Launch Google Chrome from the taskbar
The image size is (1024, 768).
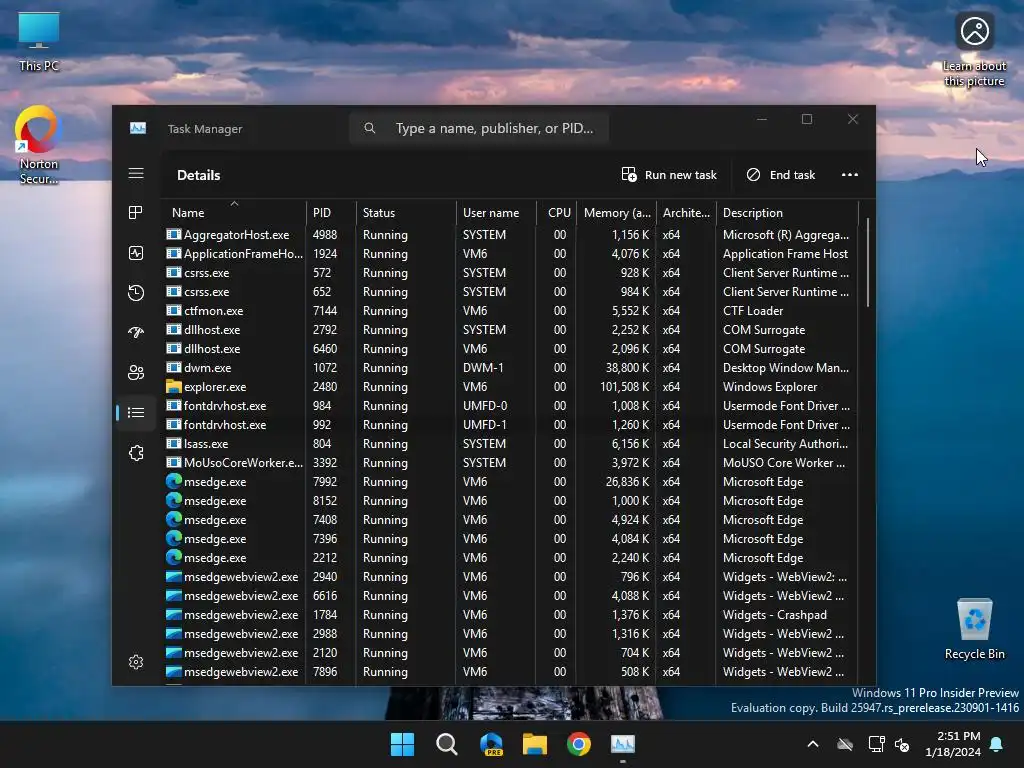[579, 744]
